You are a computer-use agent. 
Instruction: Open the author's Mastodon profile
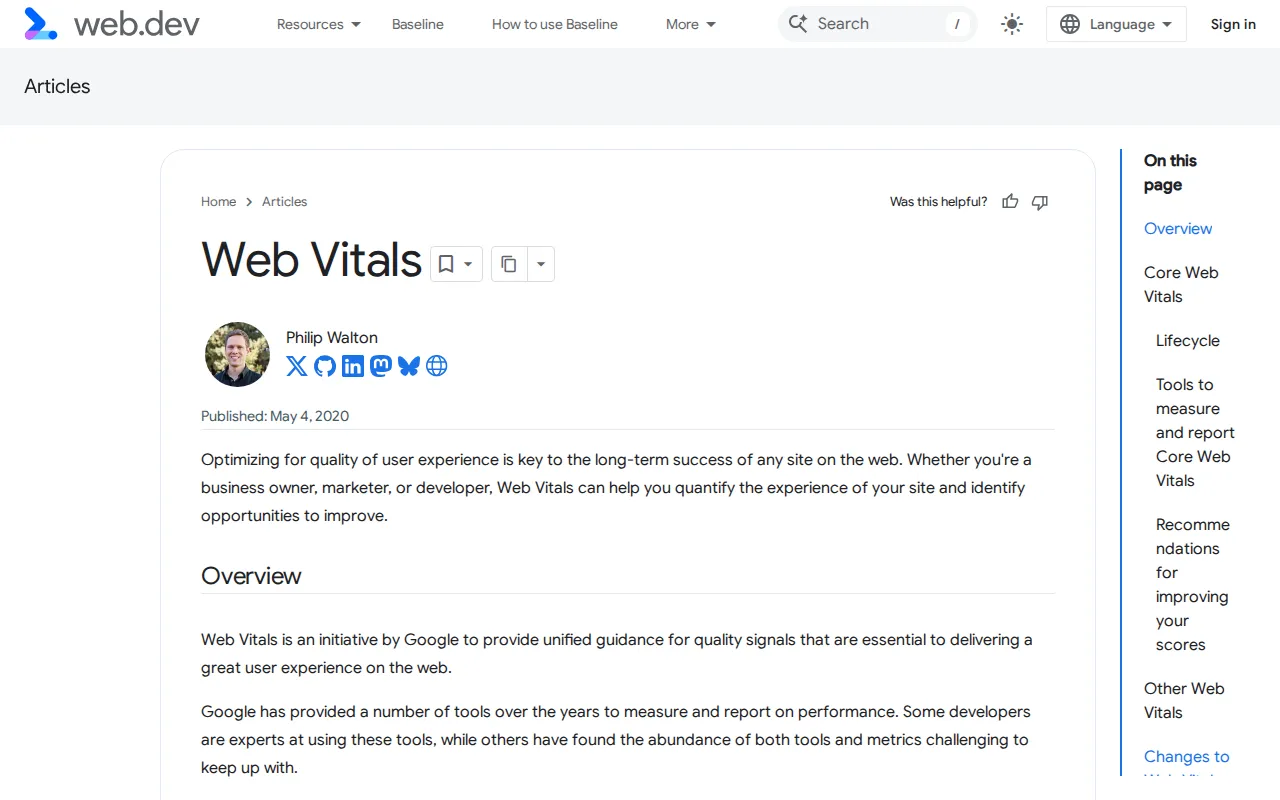[381, 366]
